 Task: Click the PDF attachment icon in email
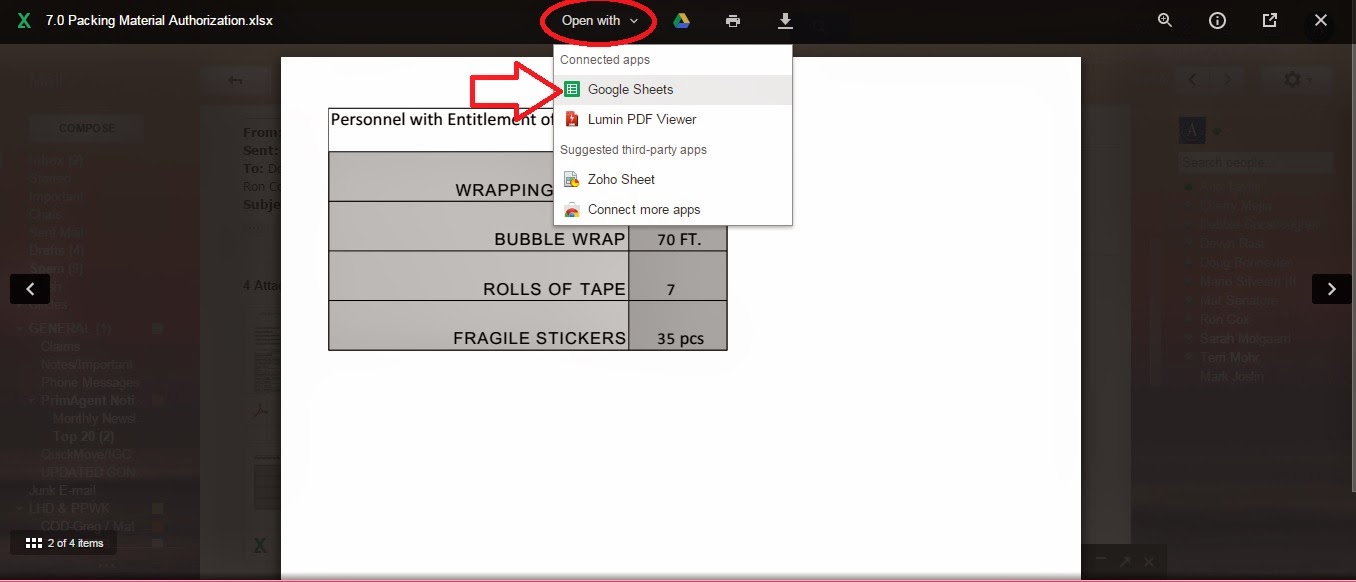coord(259,410)
